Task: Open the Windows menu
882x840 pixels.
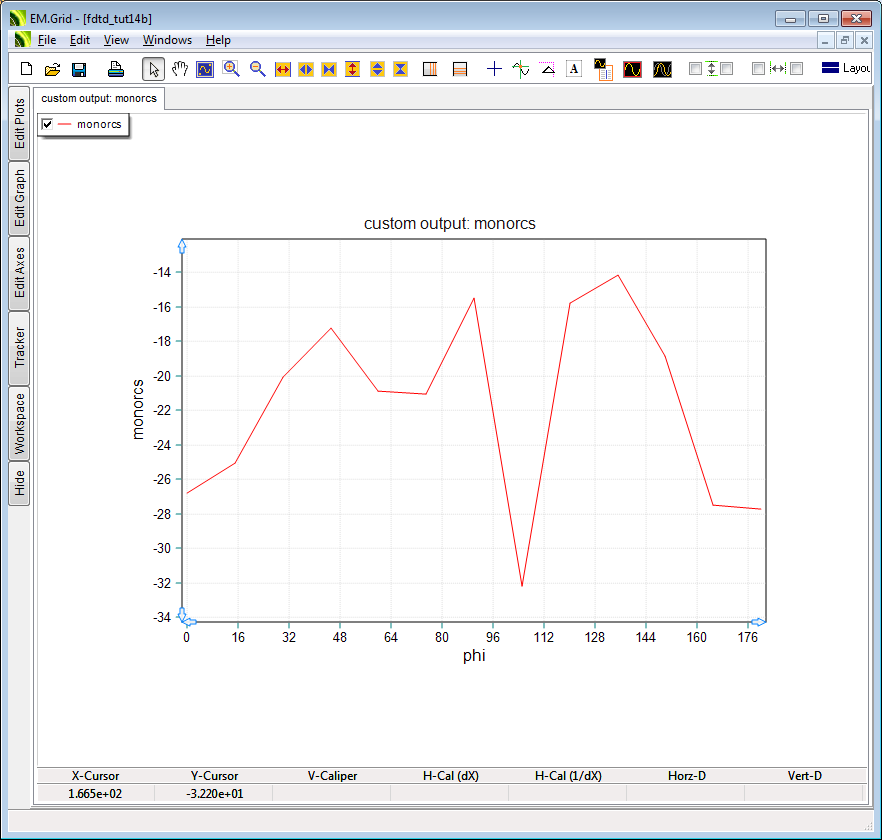Action: click(x=167, y=40)
